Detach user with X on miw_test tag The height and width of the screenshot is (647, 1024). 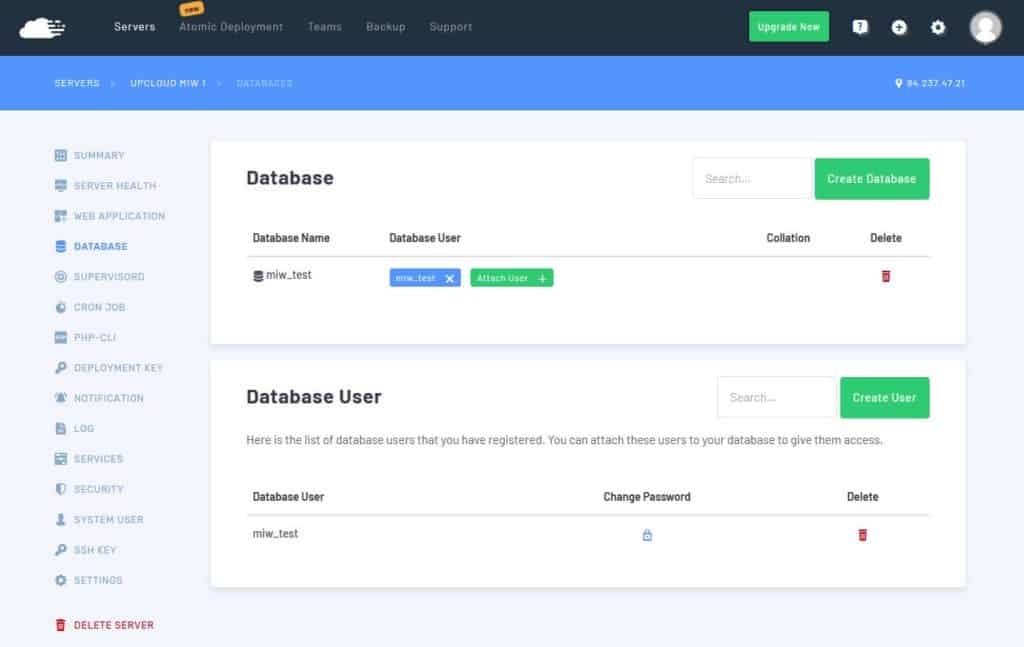tap(449, 279)
